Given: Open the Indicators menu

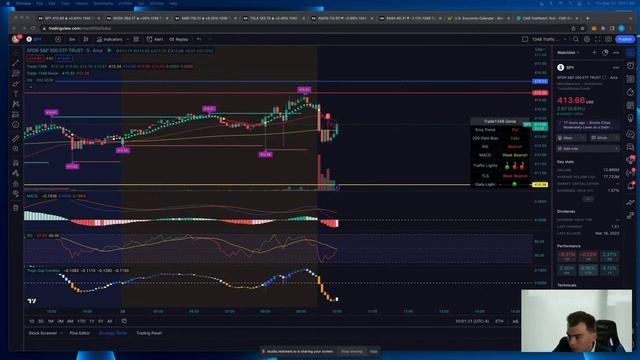Looking at the screenshot, I should click(109, 39).
